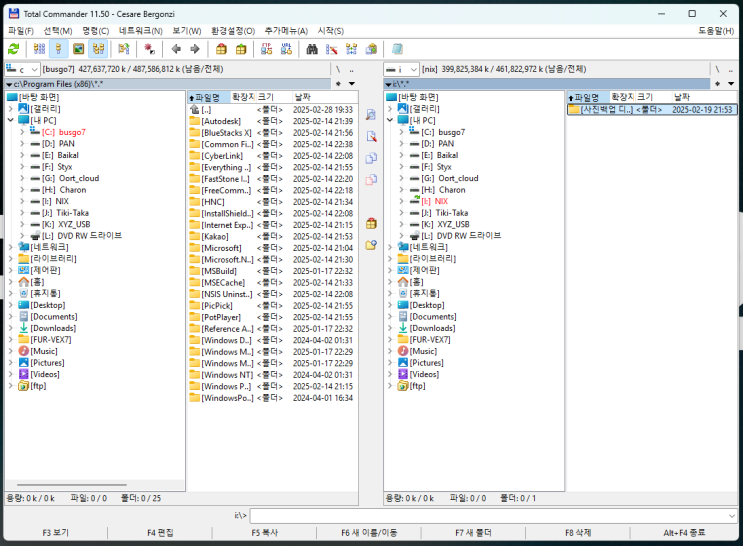The image size is (743, 546).
Task: Open the 선택(M) menu
Action: point(58,31)
